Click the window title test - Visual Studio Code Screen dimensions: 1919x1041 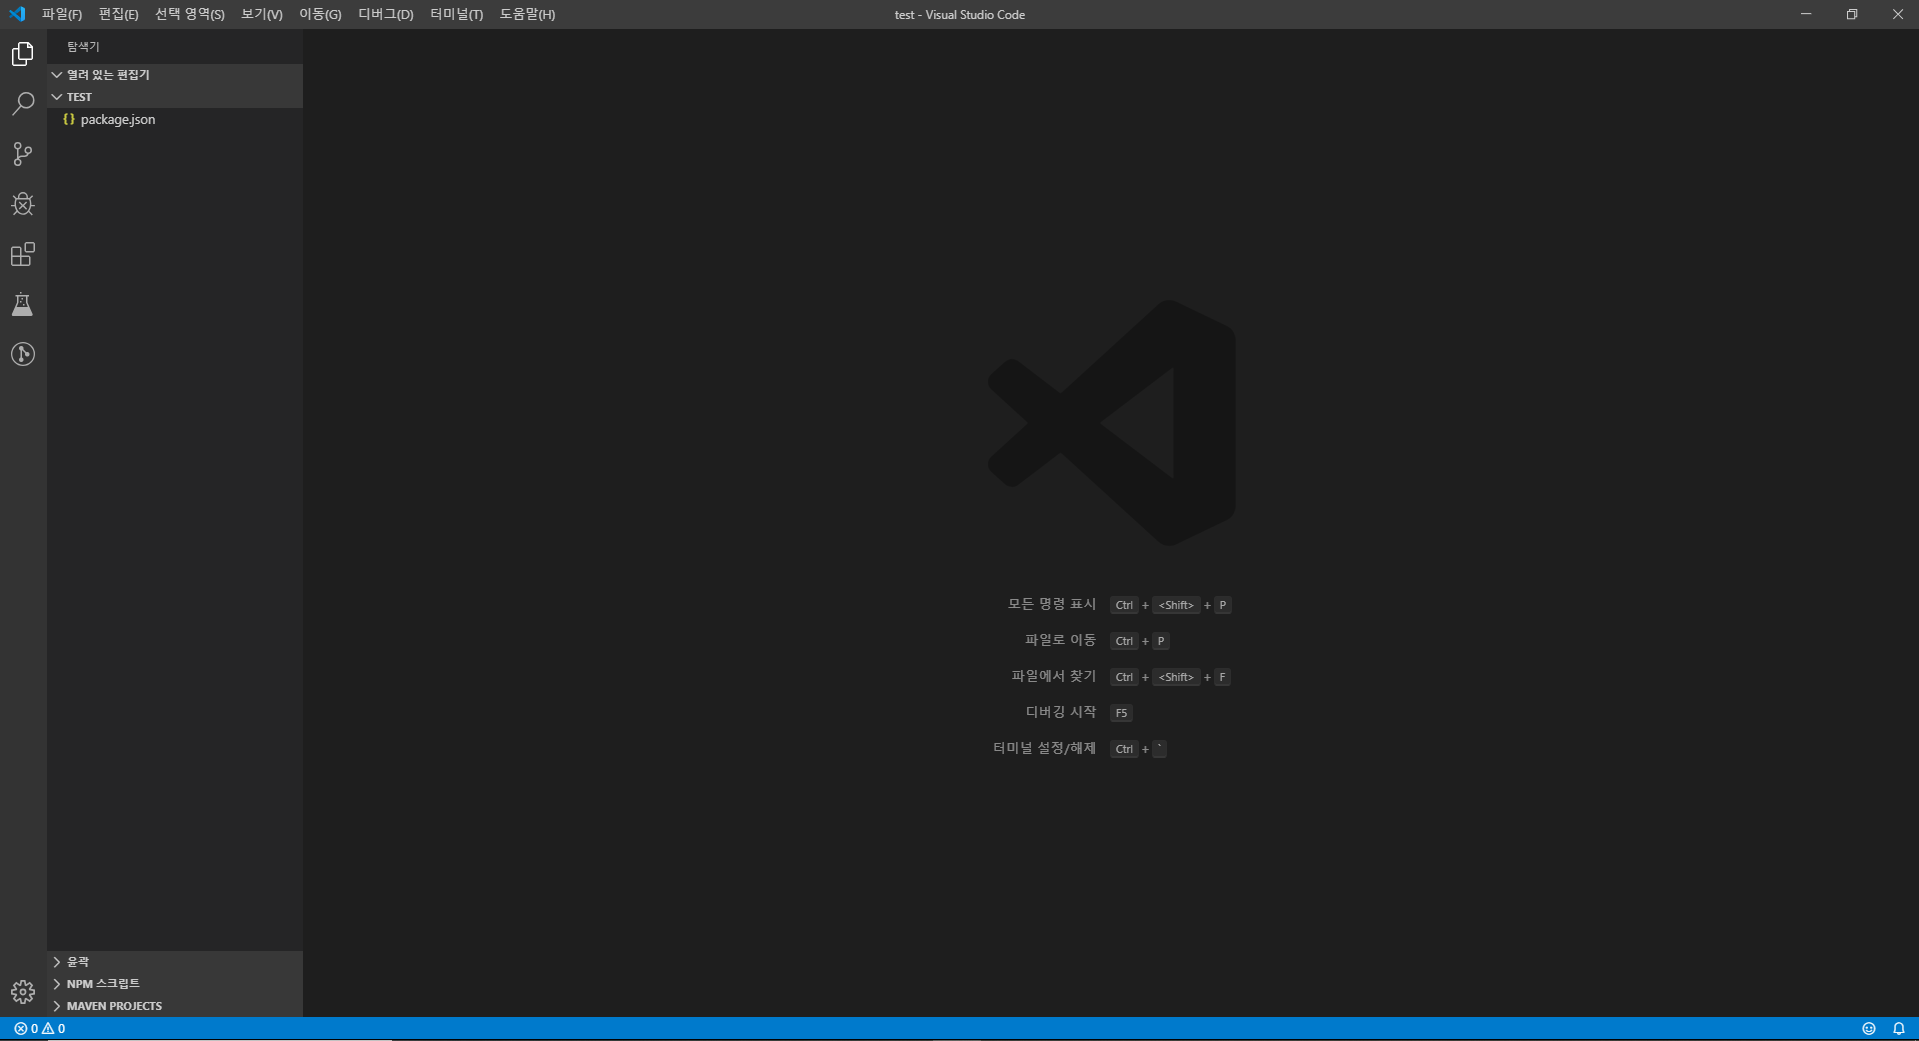[960, 15]
